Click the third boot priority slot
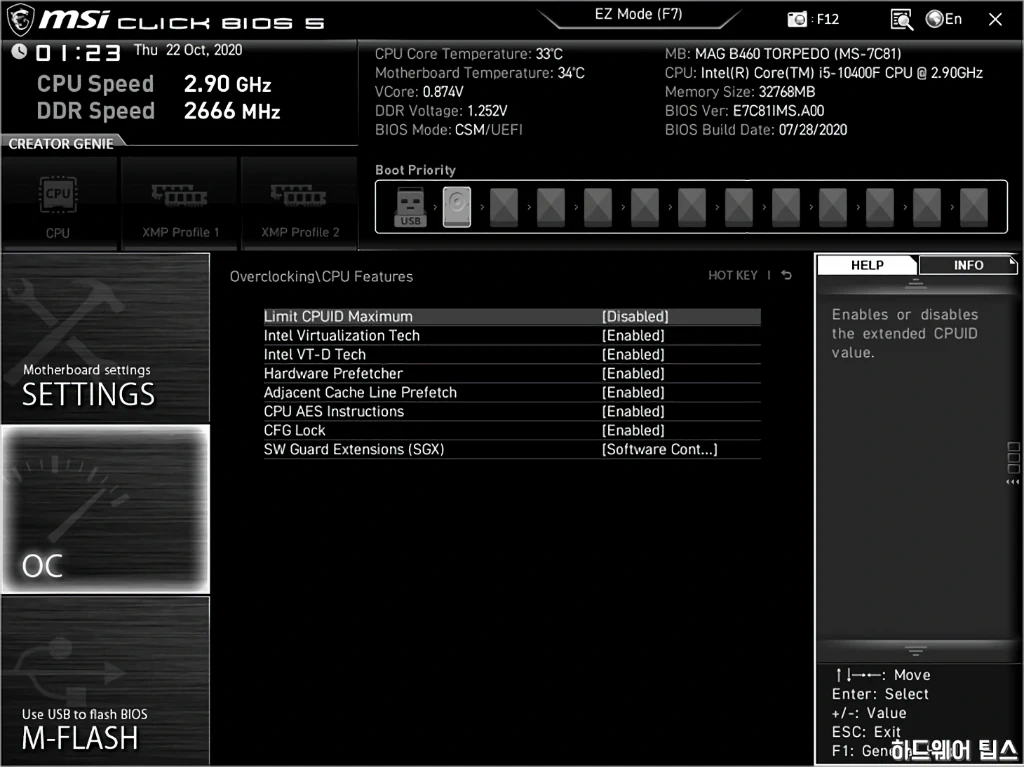 [504, 207]
